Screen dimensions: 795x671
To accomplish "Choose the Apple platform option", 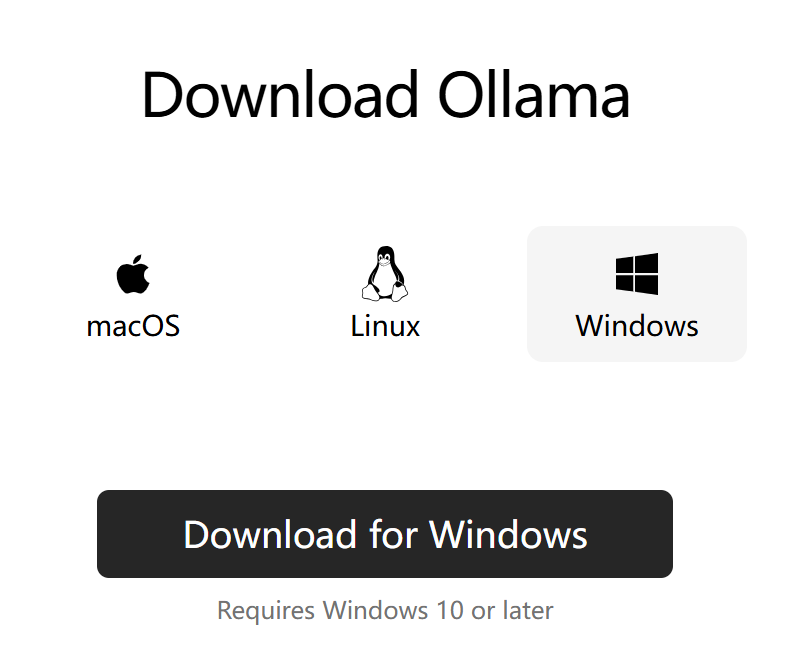I will (133, 294).
